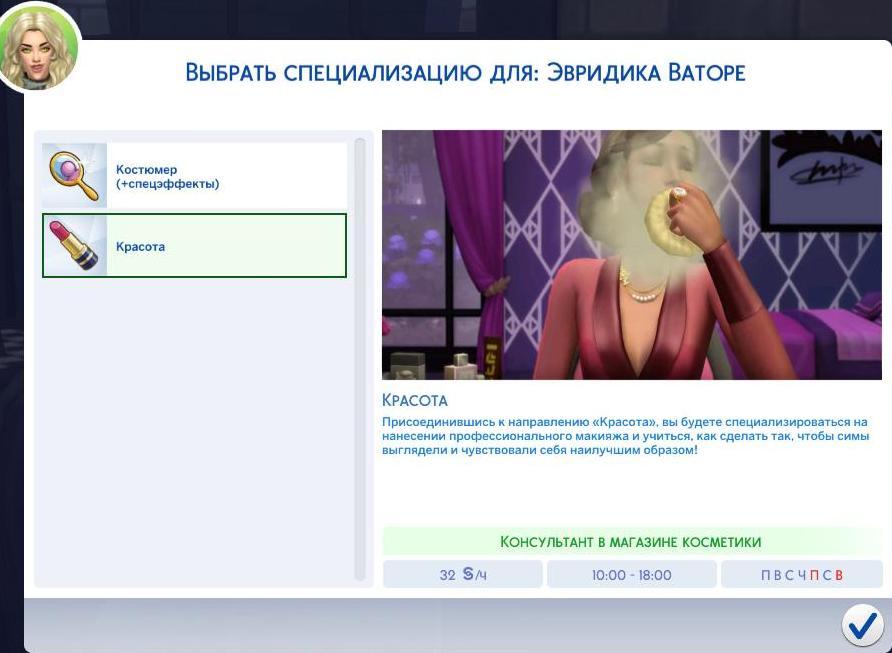The width and height of the screenshot is (892, 653).
Task: Click the Sim portrait of Эвридика Ваторе
Action: point(39,47)
